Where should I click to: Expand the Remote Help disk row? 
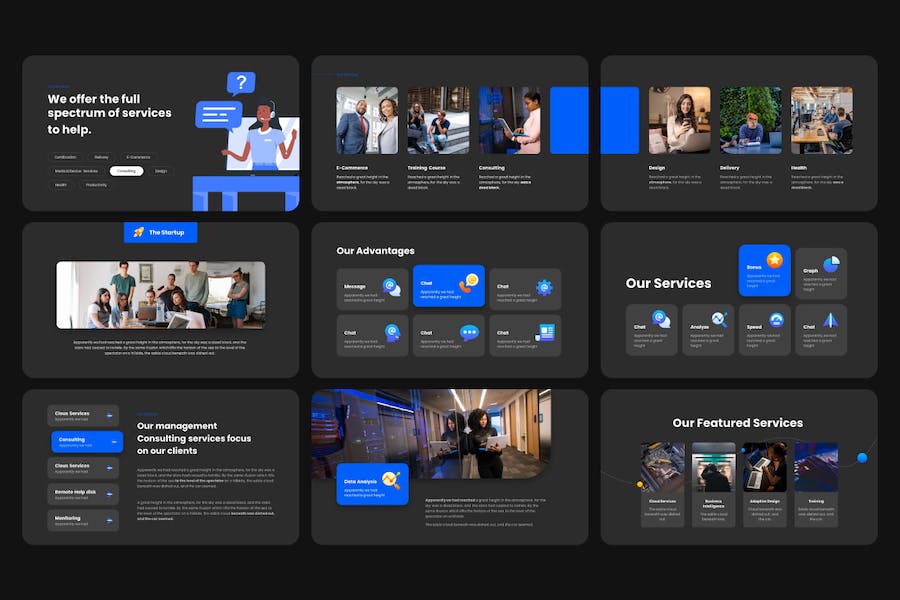coord(110,494)
